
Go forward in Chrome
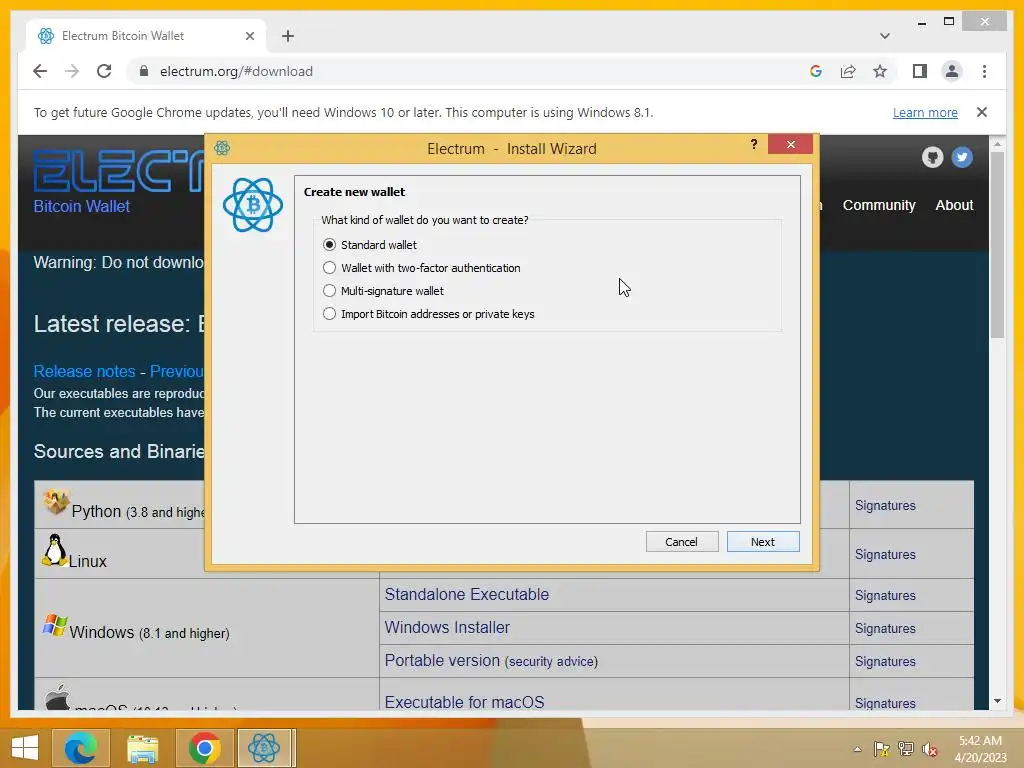click(x=72, y=71)
